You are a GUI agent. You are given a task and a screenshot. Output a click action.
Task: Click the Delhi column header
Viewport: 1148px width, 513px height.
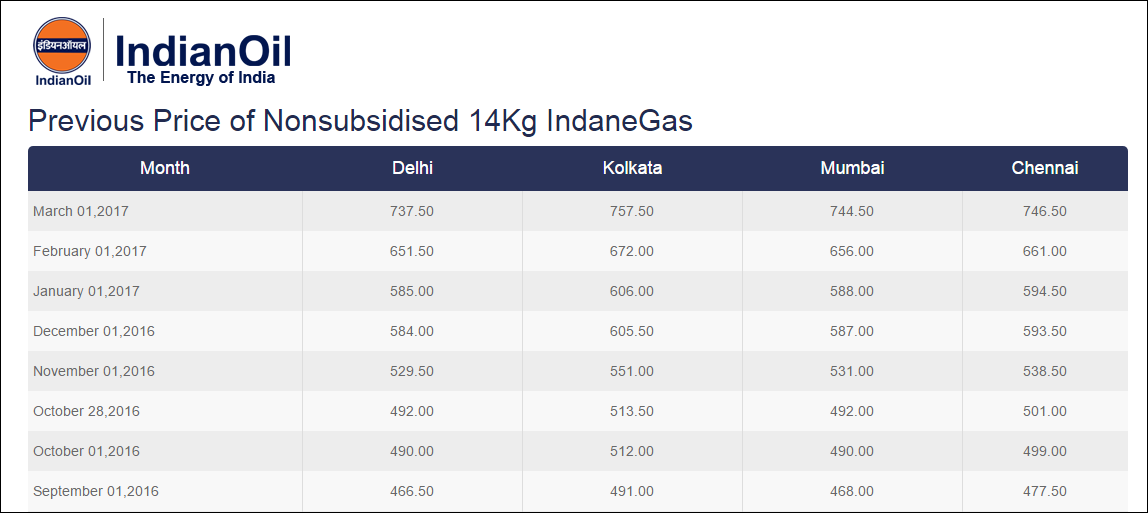click(412, 168)
